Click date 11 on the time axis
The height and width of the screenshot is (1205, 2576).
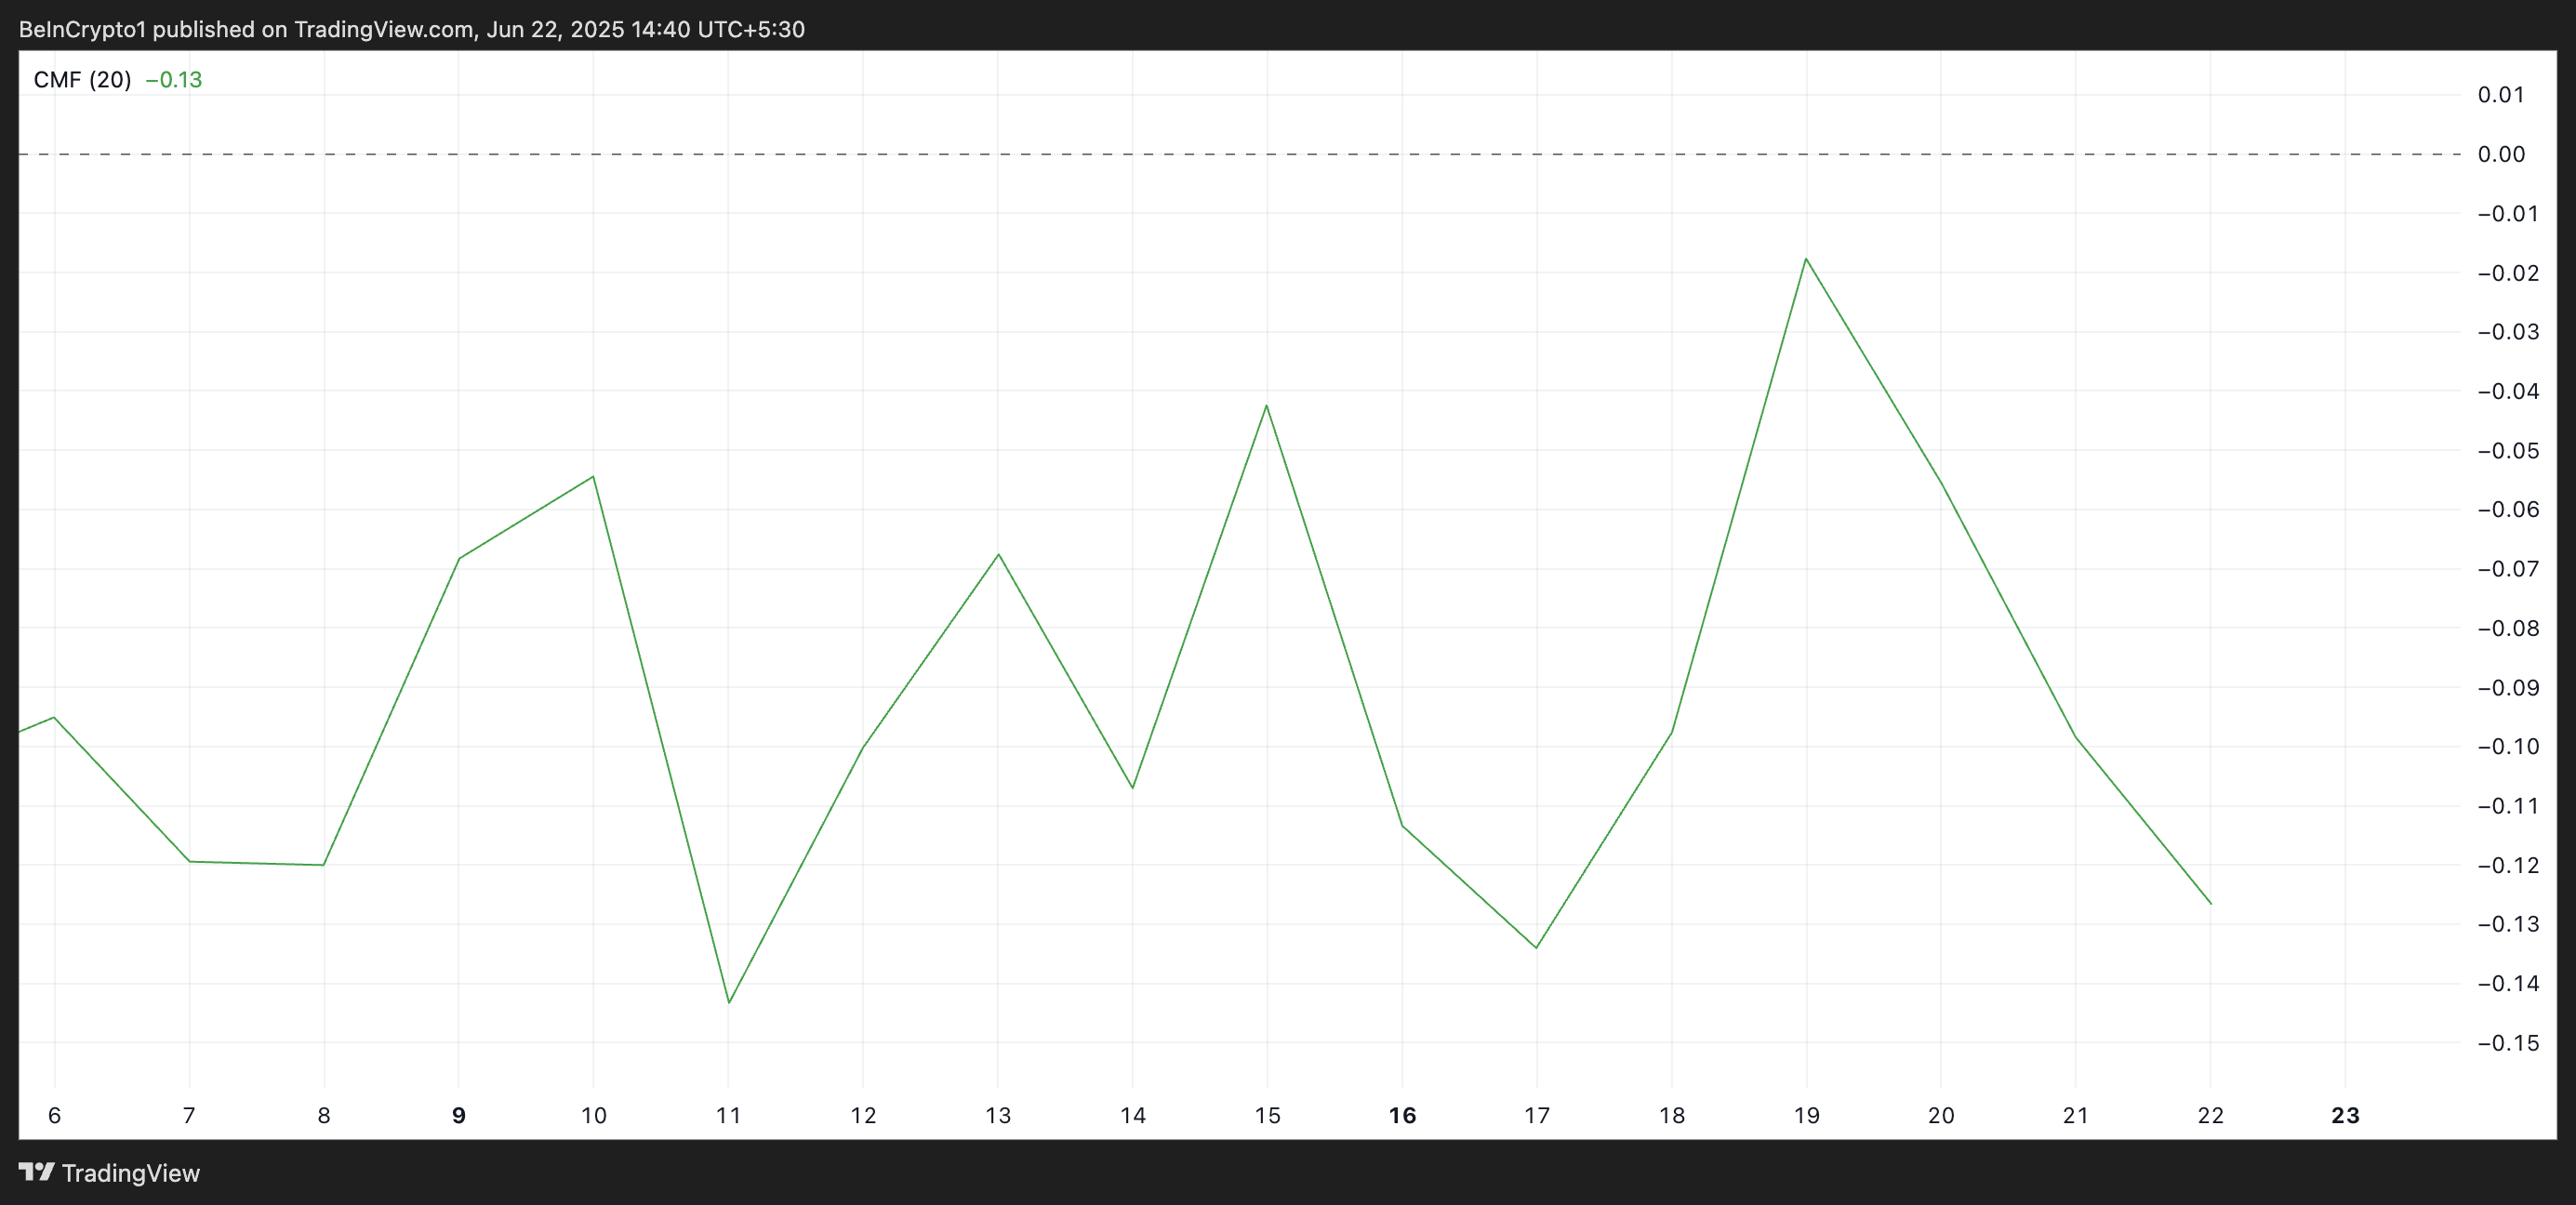pyautogui.click(x=728, y=1115)
